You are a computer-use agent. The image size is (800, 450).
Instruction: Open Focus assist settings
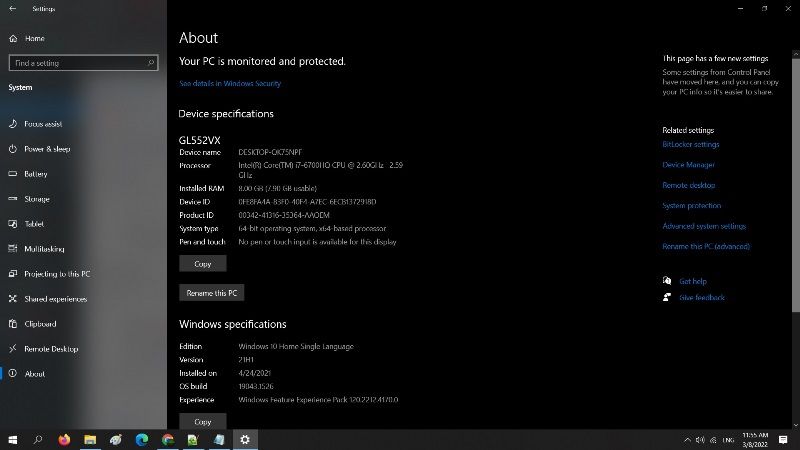click(43, 124)
